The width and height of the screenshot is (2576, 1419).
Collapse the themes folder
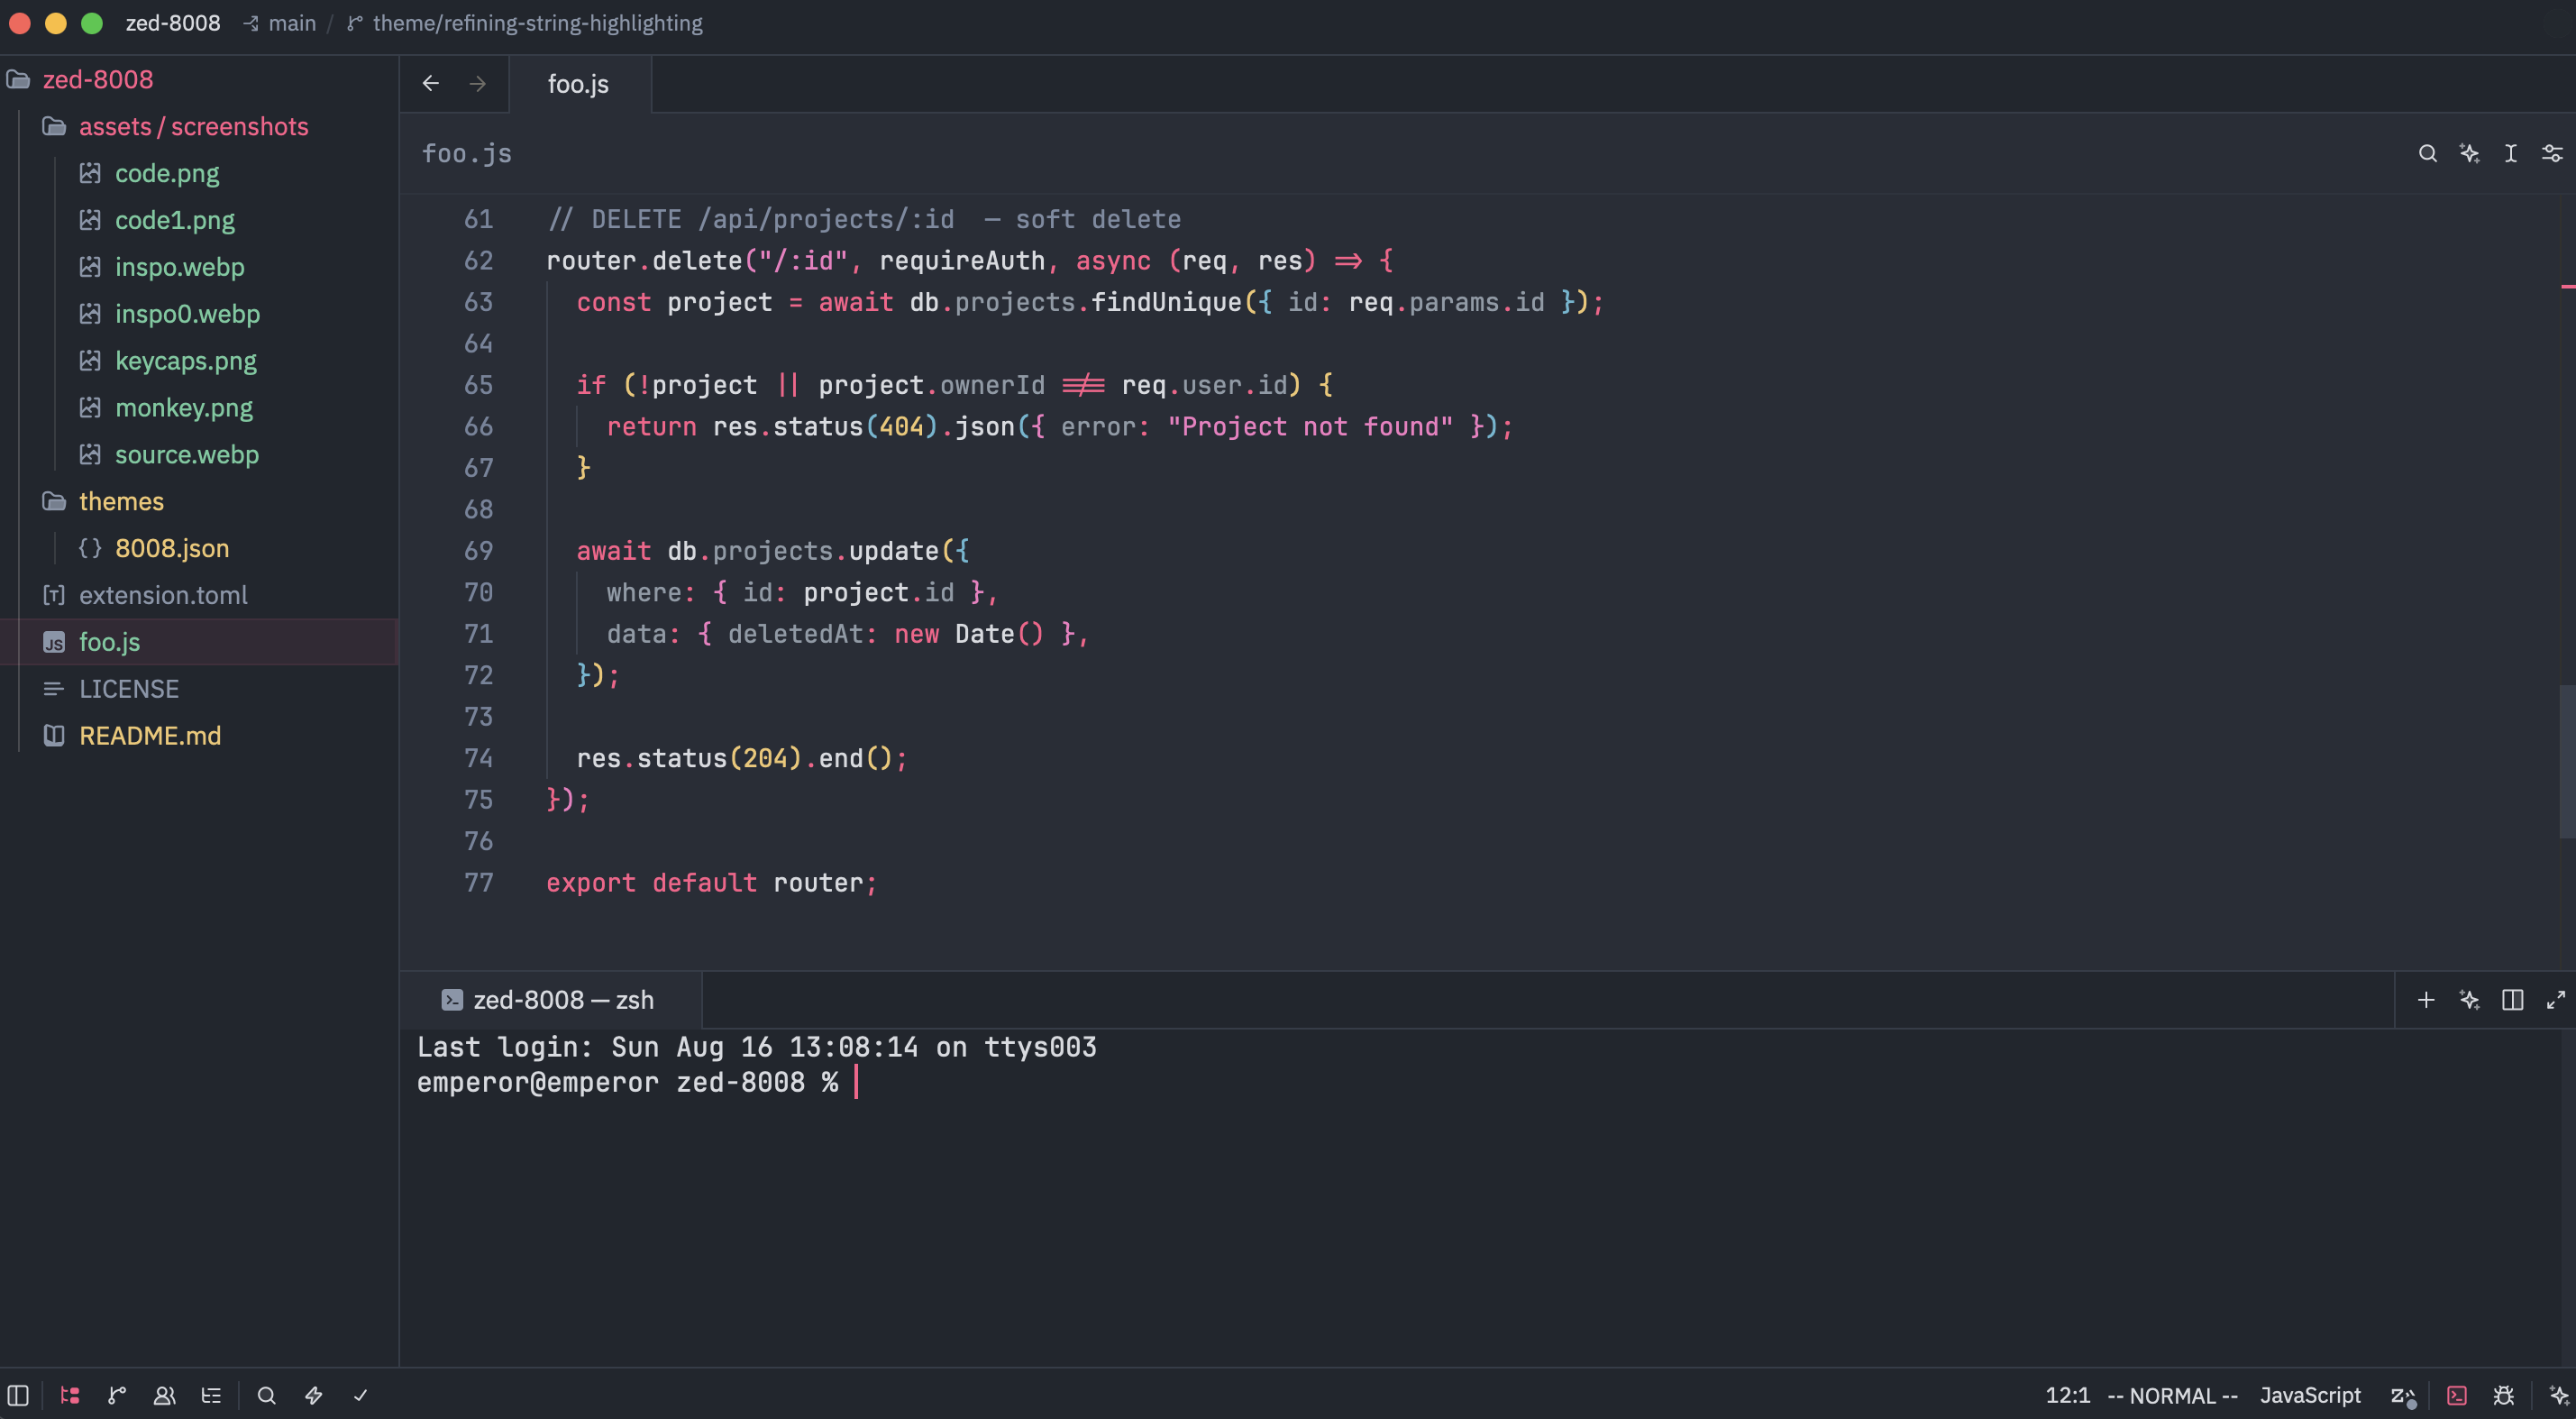click(x=199, y=501)
